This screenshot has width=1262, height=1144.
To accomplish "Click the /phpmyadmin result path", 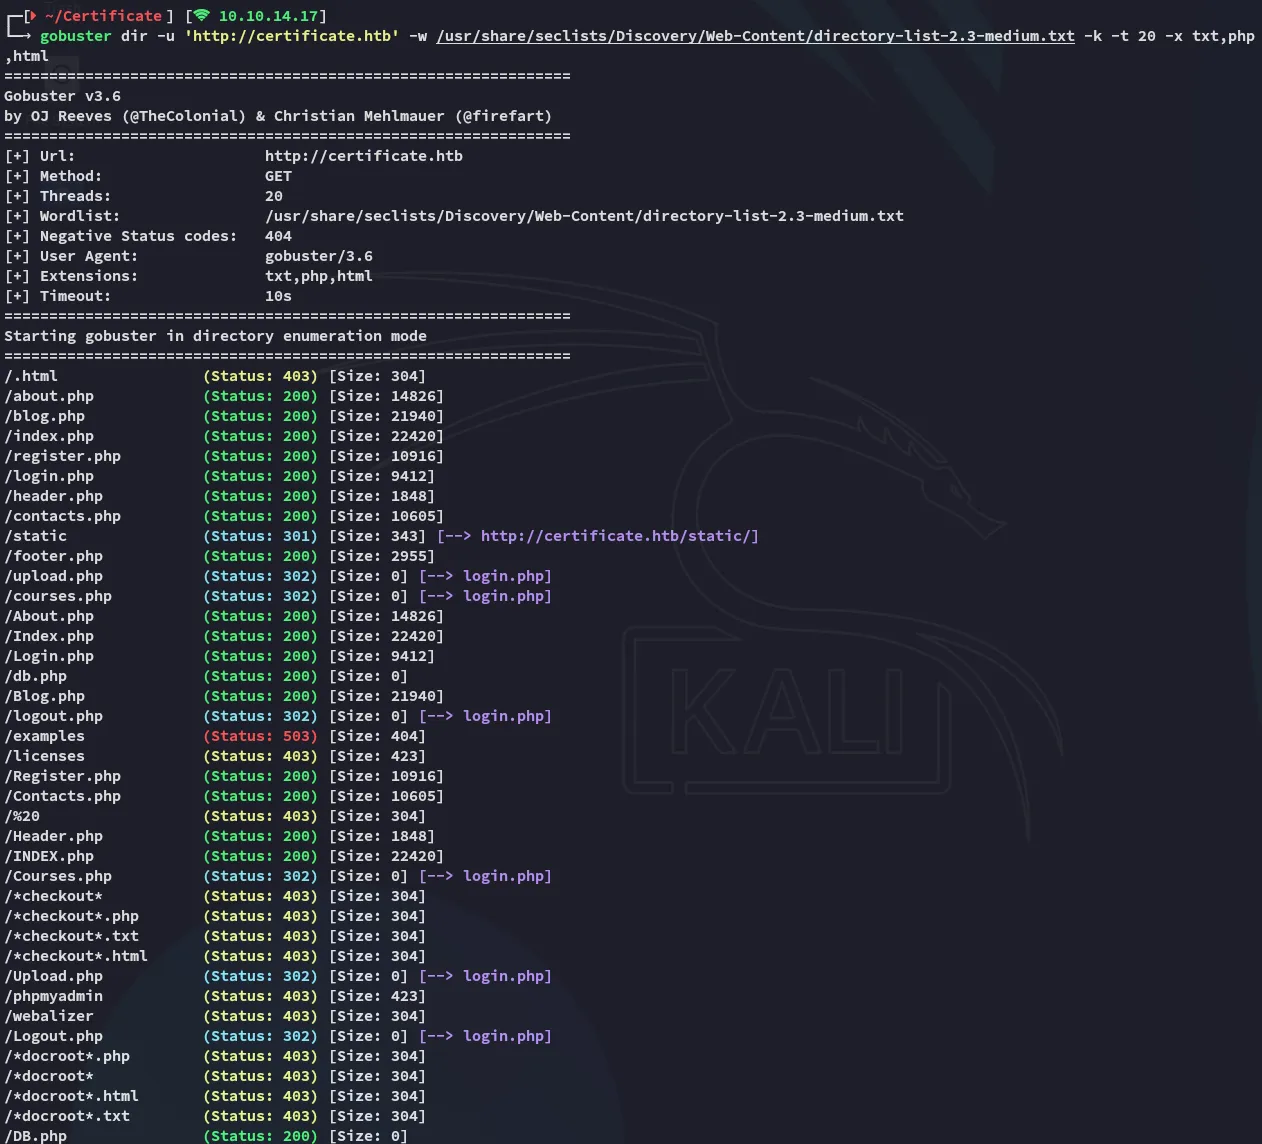I will pyautogui.click(x=54, y=996).
